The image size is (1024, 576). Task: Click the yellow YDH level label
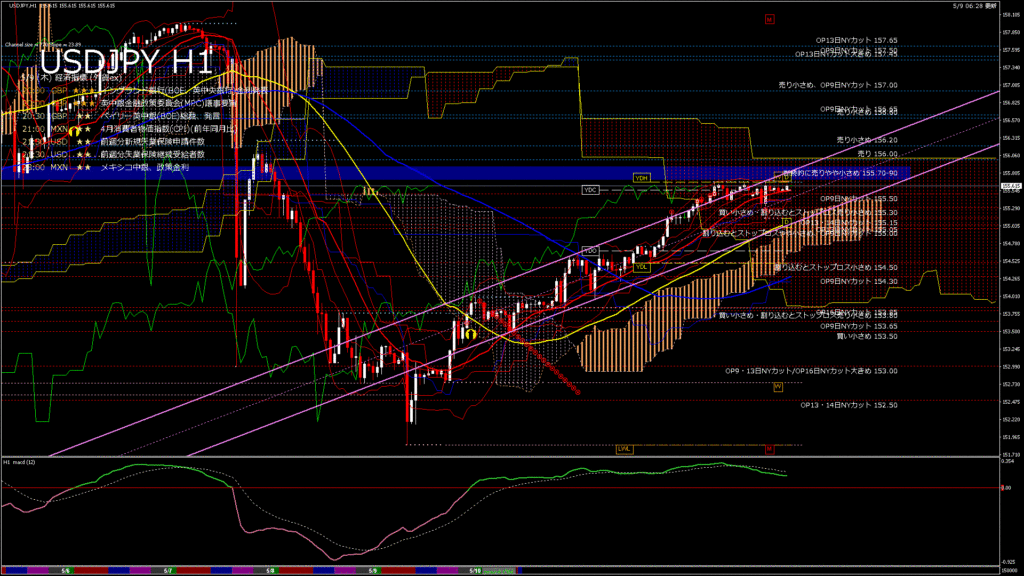tap(641, 177)
